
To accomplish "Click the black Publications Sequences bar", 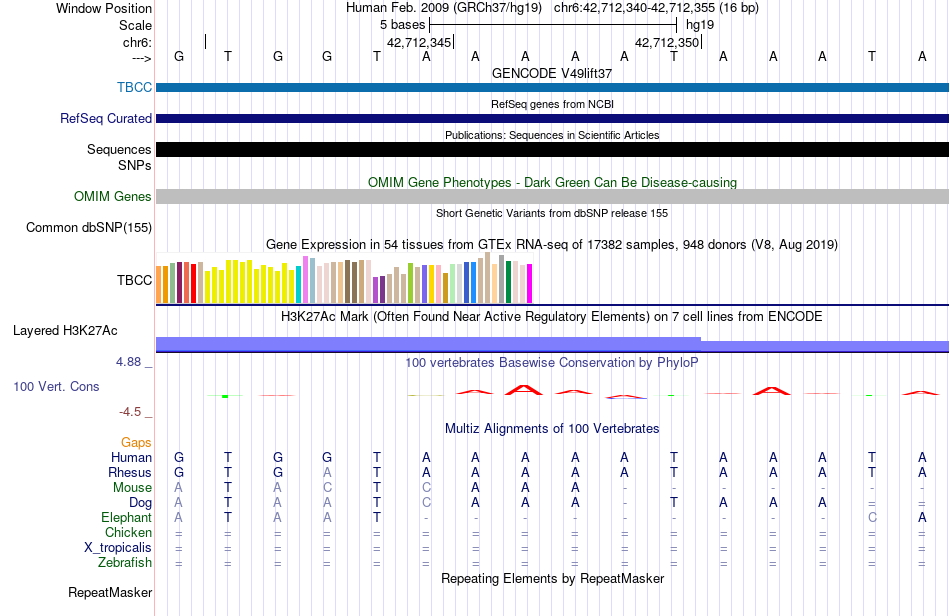I will (552, 150).
